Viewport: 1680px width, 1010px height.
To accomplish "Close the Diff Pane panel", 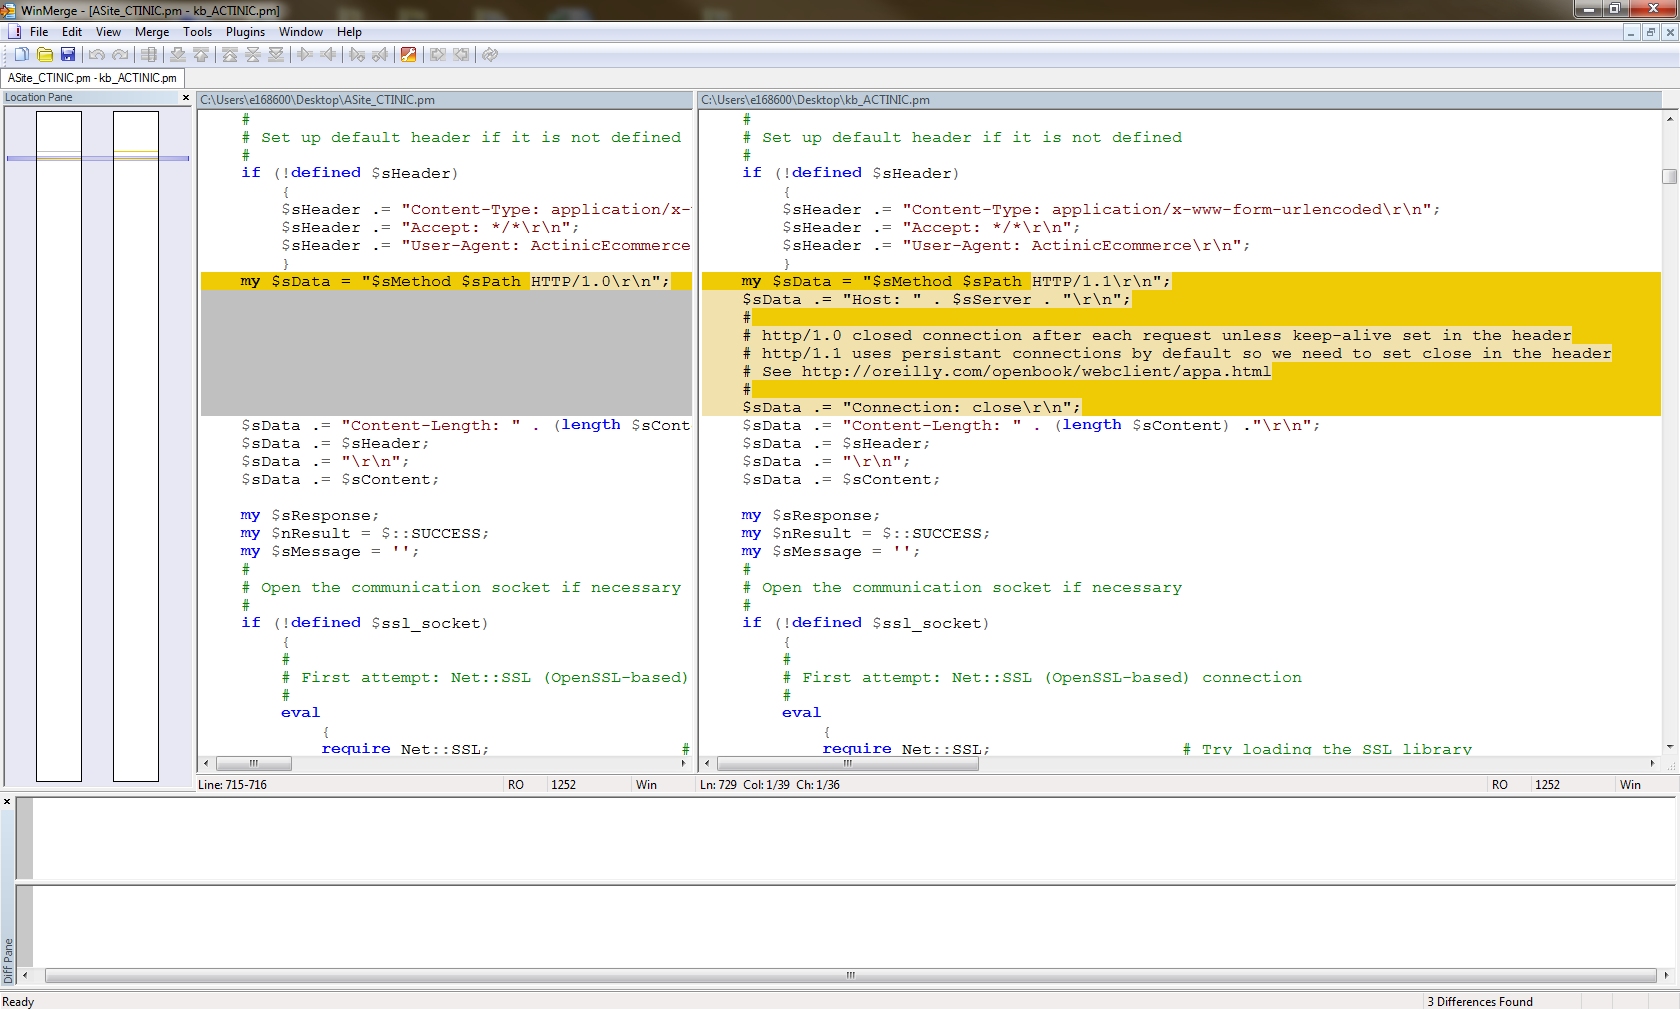I will tap(7, 802).
